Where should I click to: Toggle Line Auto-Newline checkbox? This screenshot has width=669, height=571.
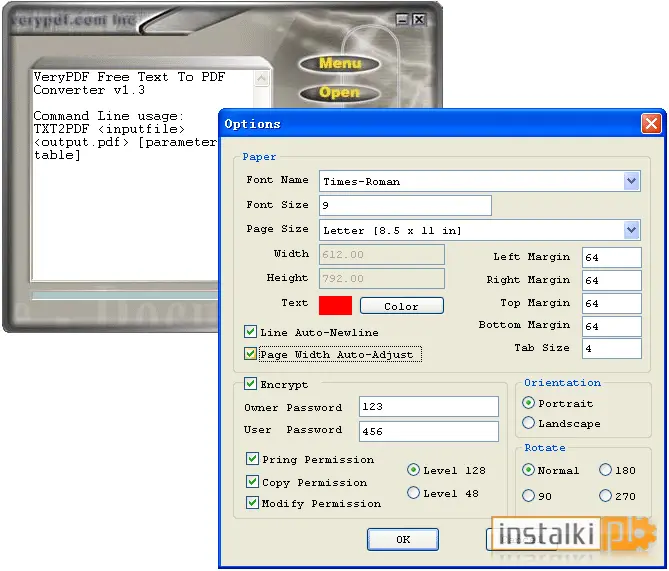click(250, 332)
